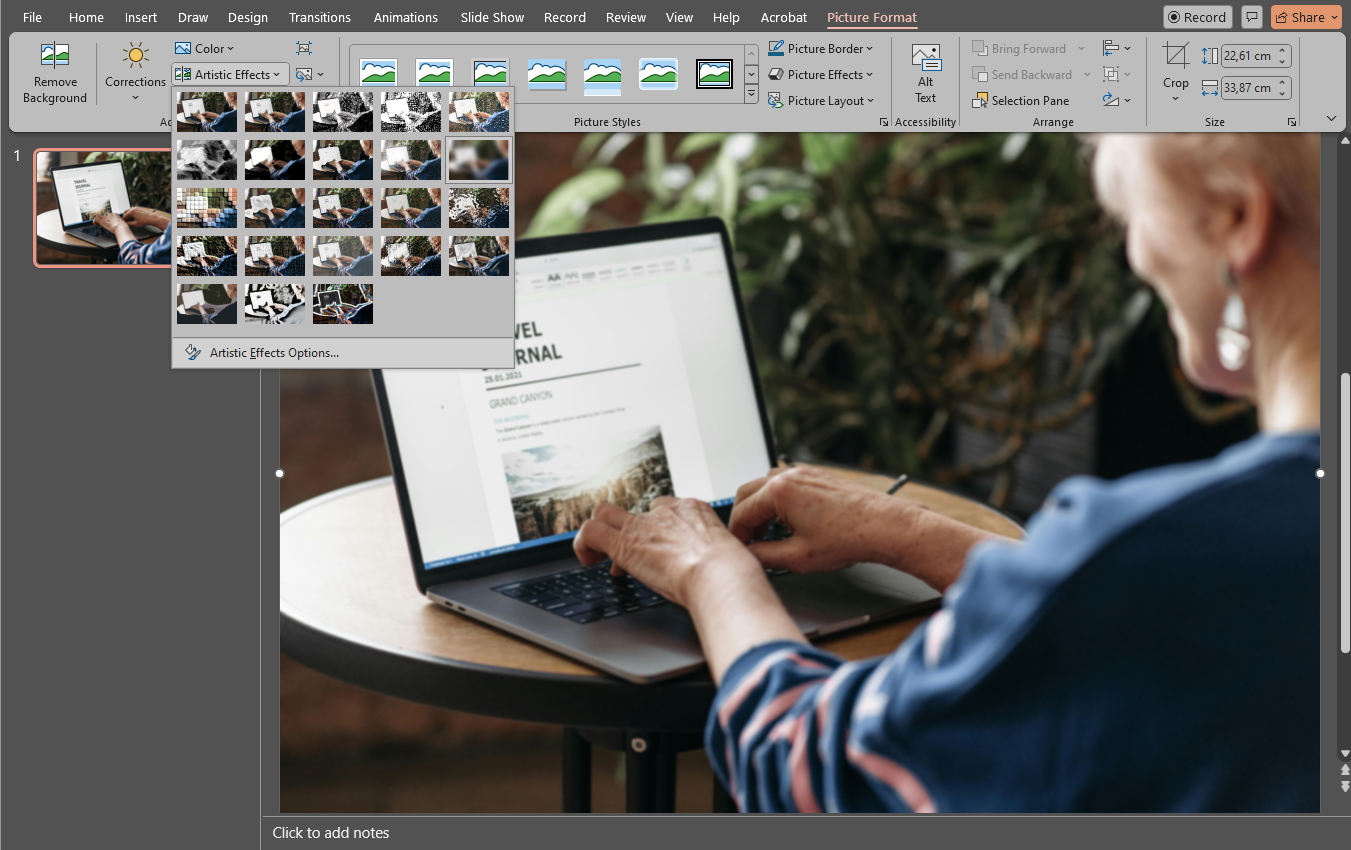Click the 'Click to add notes' area

[x=331, y=832]
